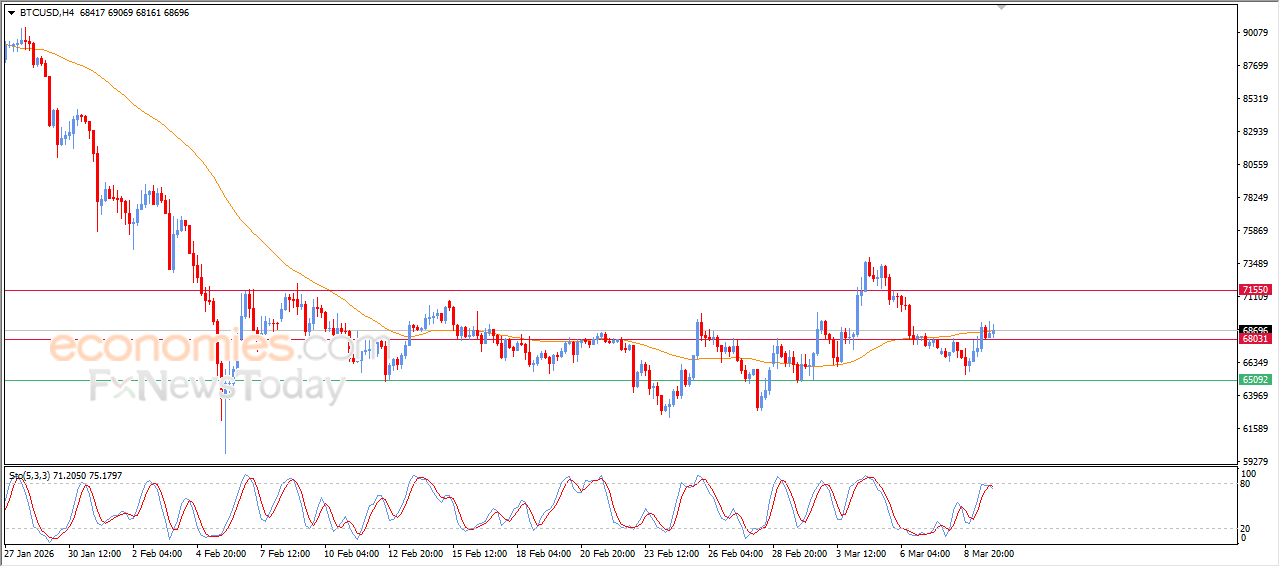
Task: Click the 3 Mar 12:00 time label
Action: point(861,553)
